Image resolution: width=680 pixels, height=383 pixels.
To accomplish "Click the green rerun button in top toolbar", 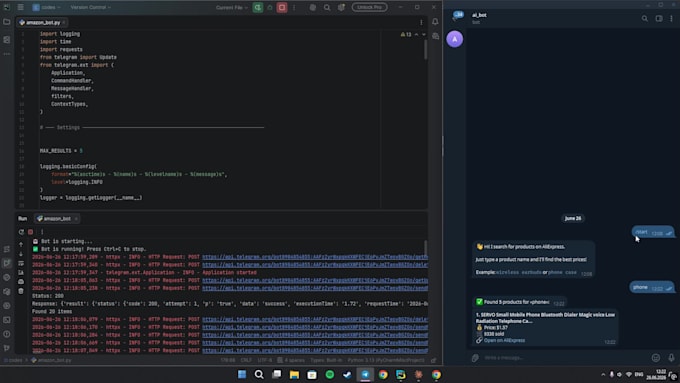I will tap(258, 7).
